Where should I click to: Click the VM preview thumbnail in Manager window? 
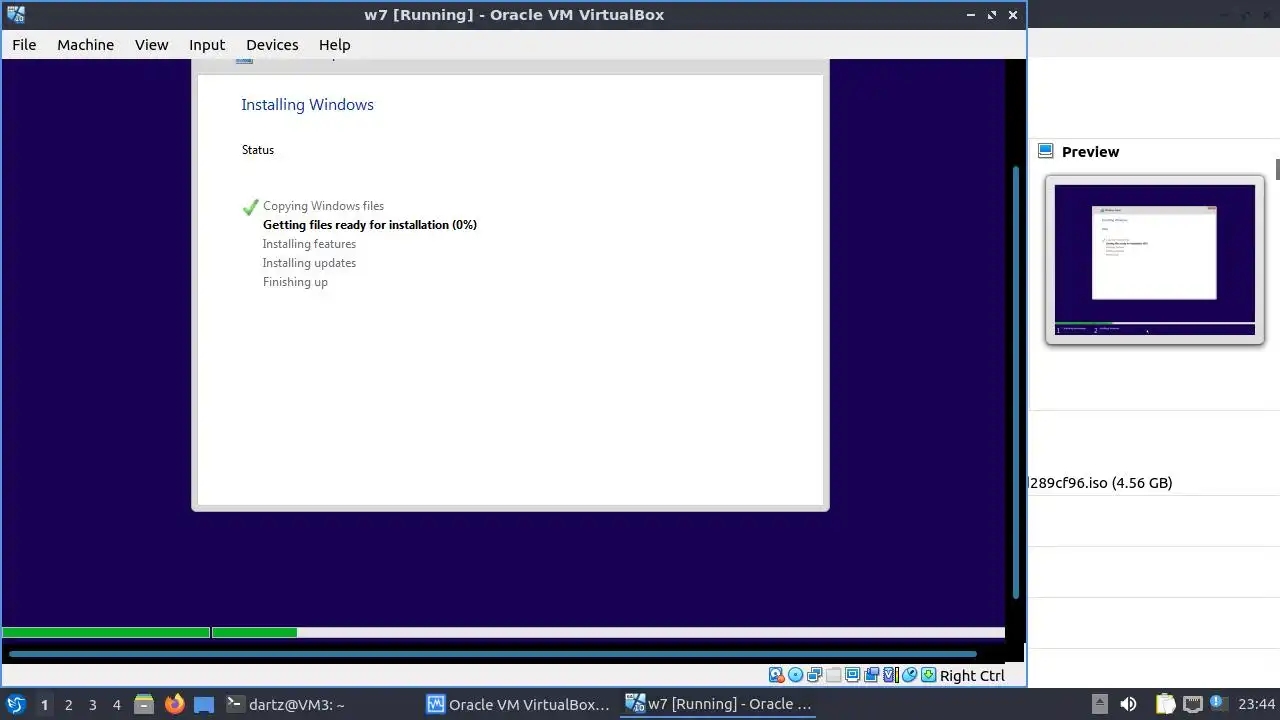1155,260
